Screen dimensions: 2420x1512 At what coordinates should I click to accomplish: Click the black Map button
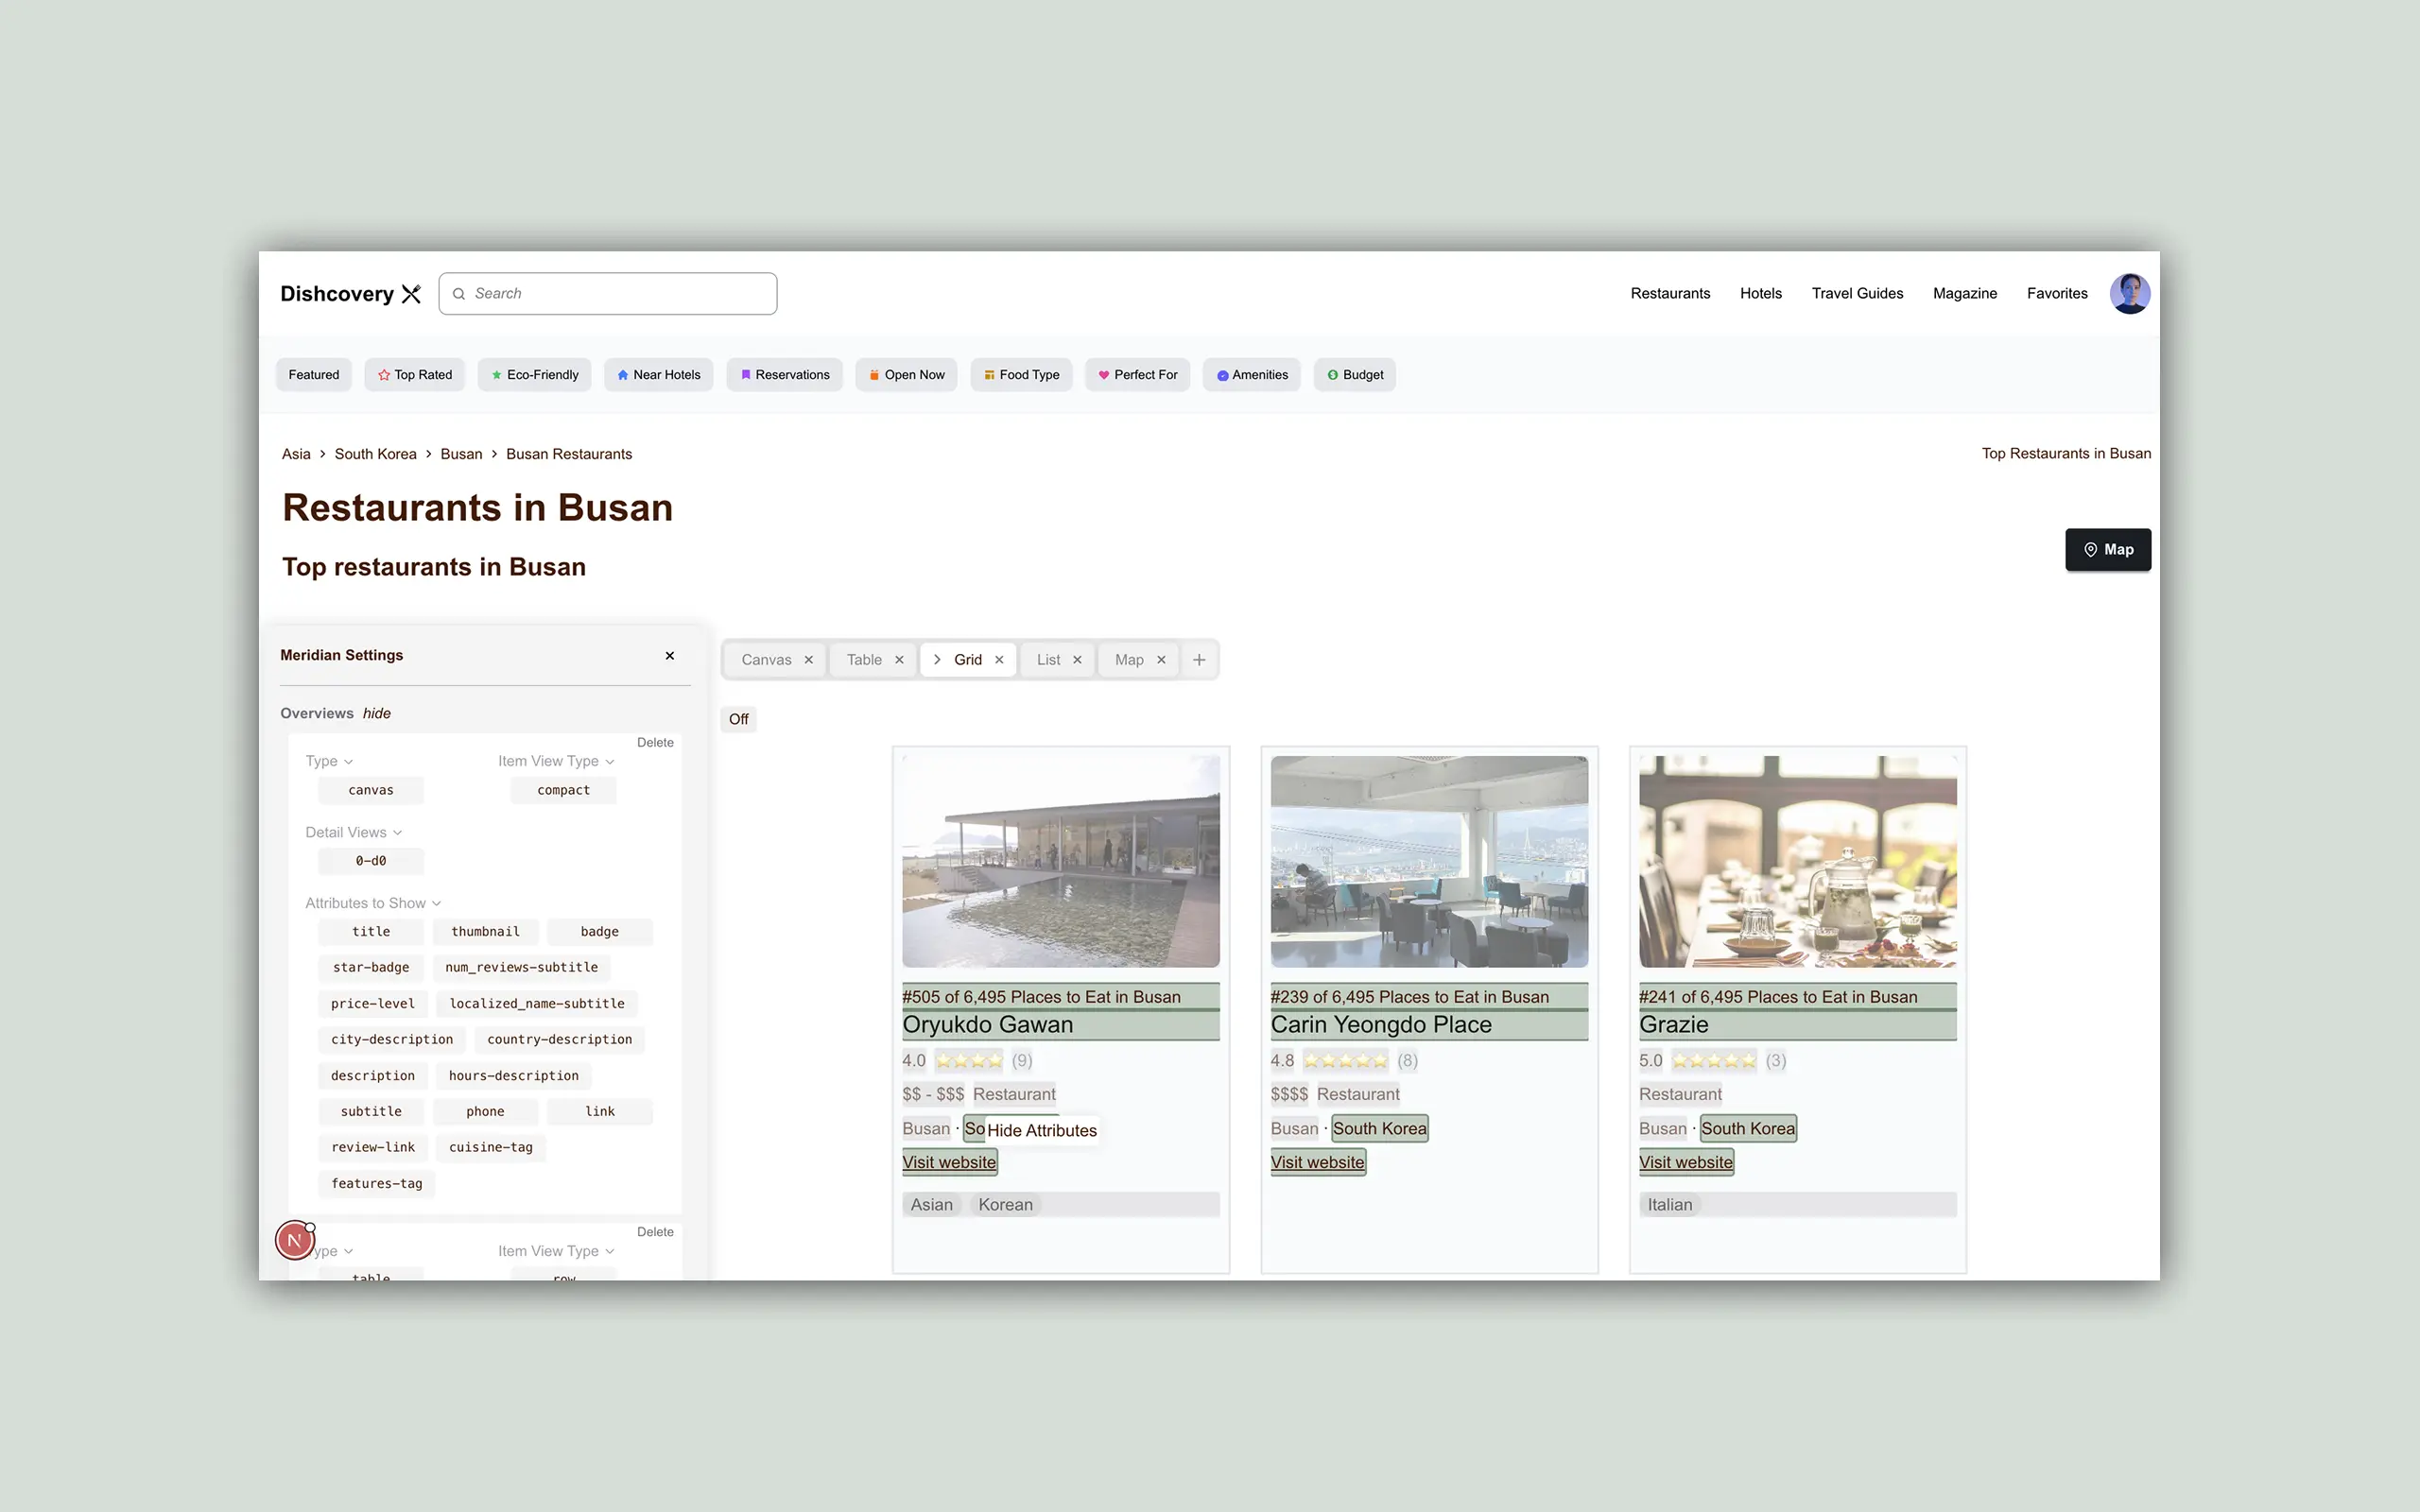(x=2107, y=550)
